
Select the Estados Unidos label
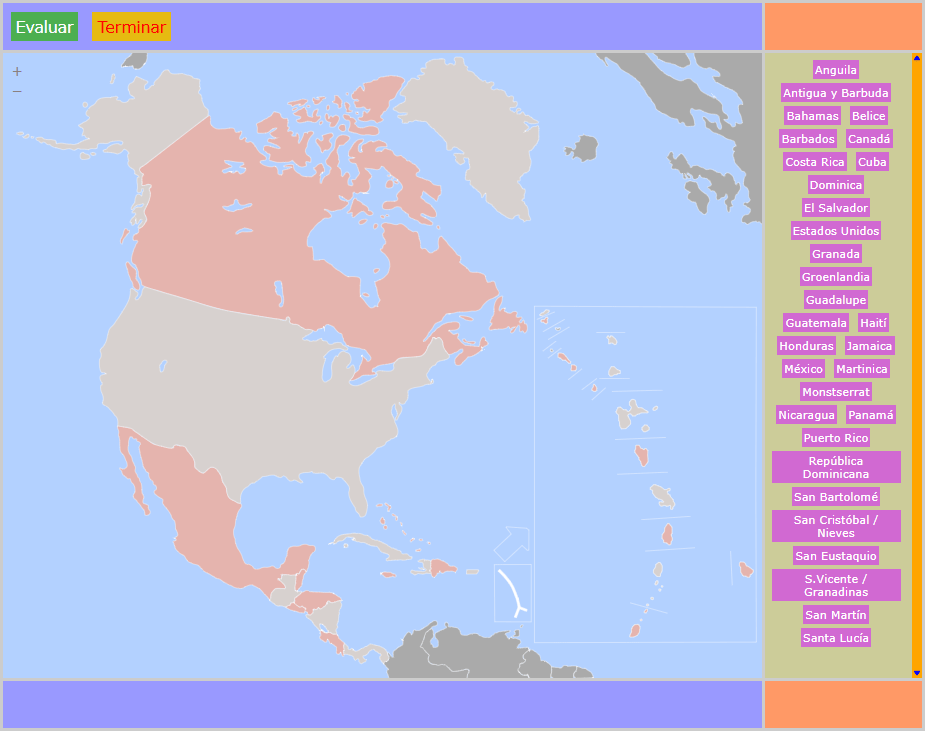point(836,231)
